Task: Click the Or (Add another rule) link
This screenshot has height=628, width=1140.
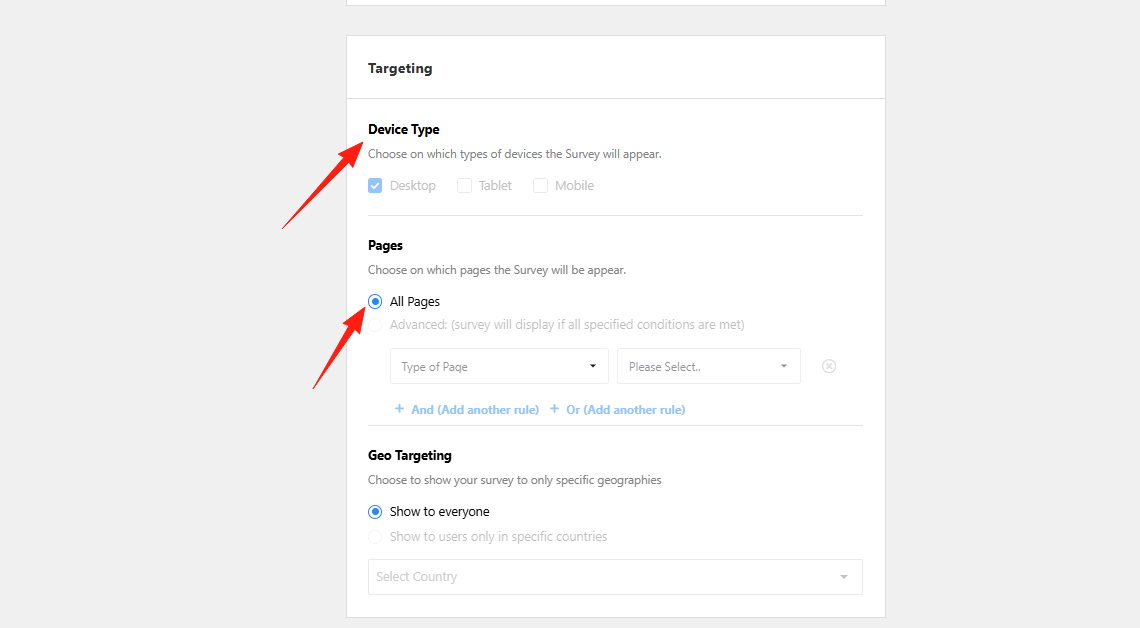Action: pos(625,410)
